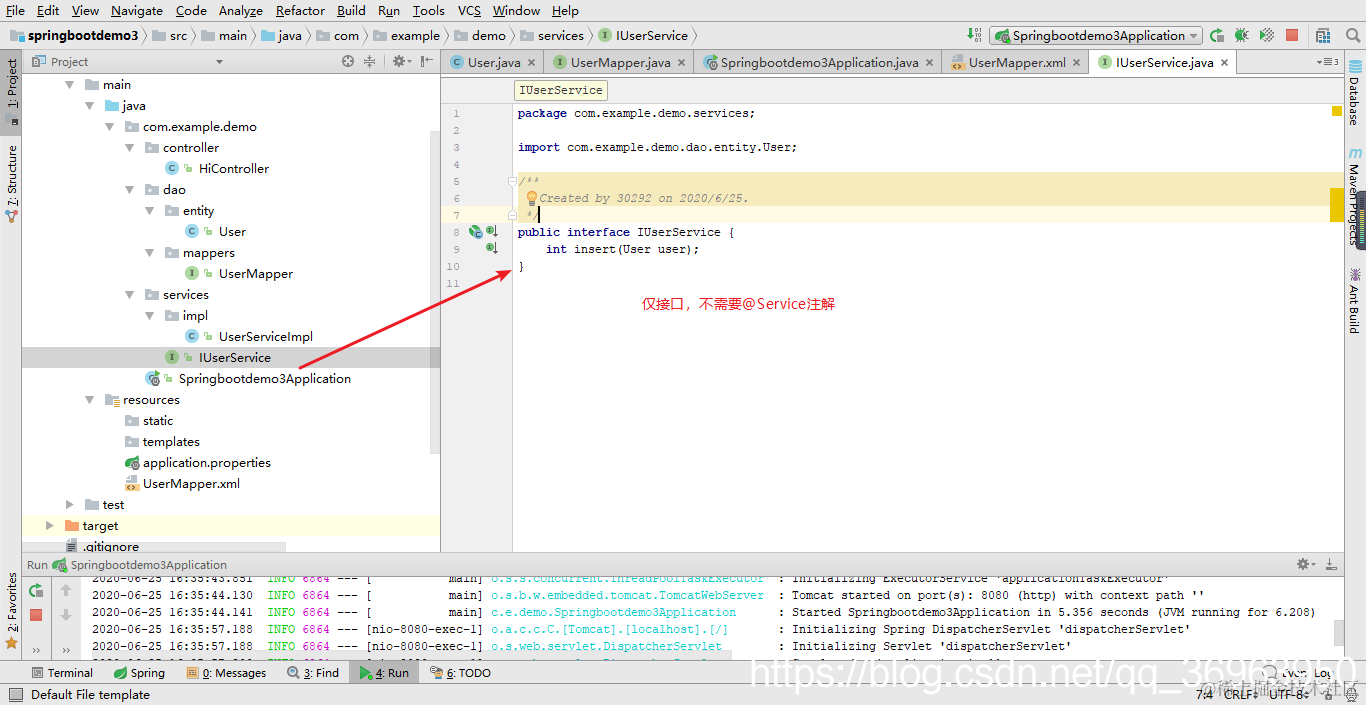This screenshot has width=1366, height=705.
Task: Open the 6: TODO tool window
Action: tap(461, 673)
